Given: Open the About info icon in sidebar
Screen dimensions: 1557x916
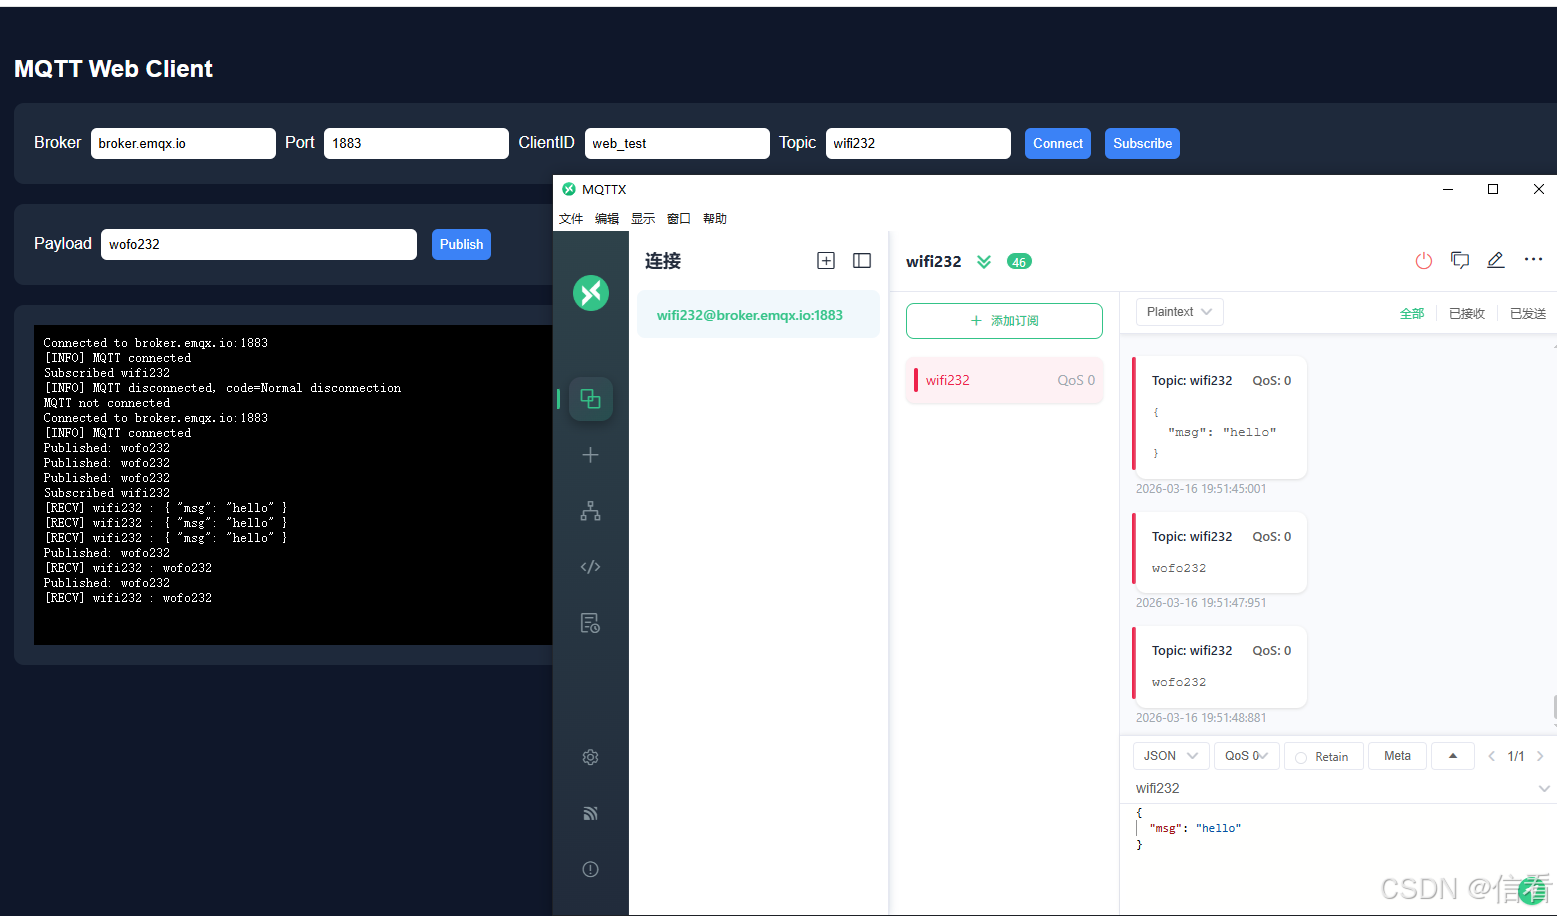Looking at the screenshot, I should [591, 869].
